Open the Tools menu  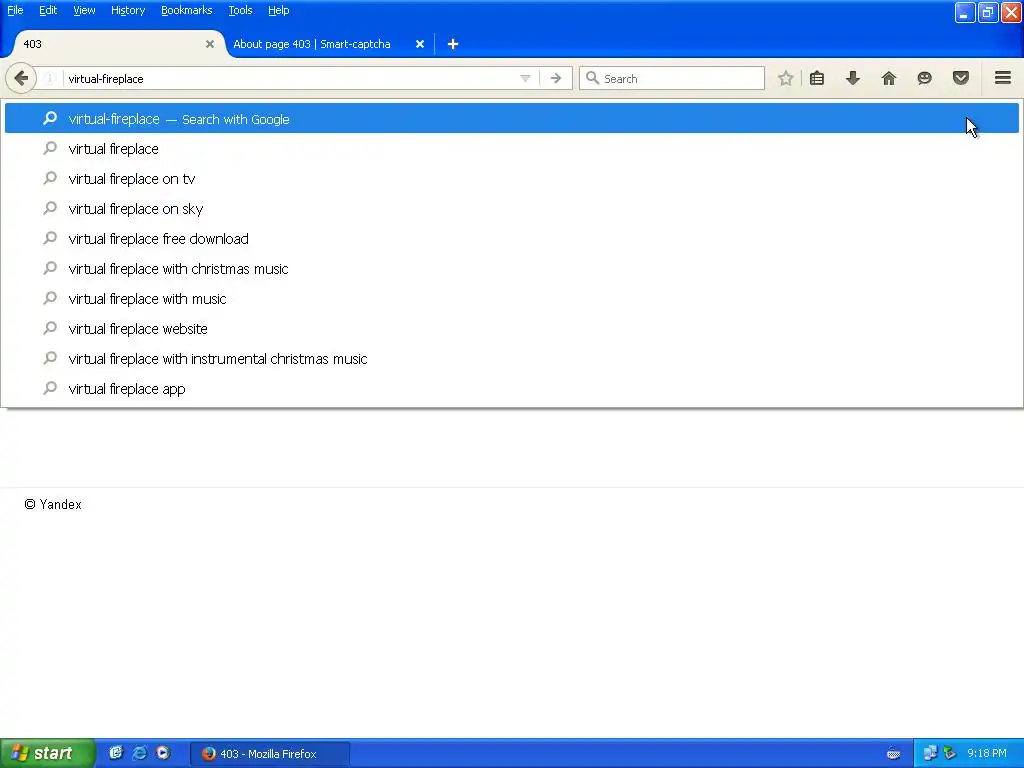pyautogui.click(x=240, y=10)
